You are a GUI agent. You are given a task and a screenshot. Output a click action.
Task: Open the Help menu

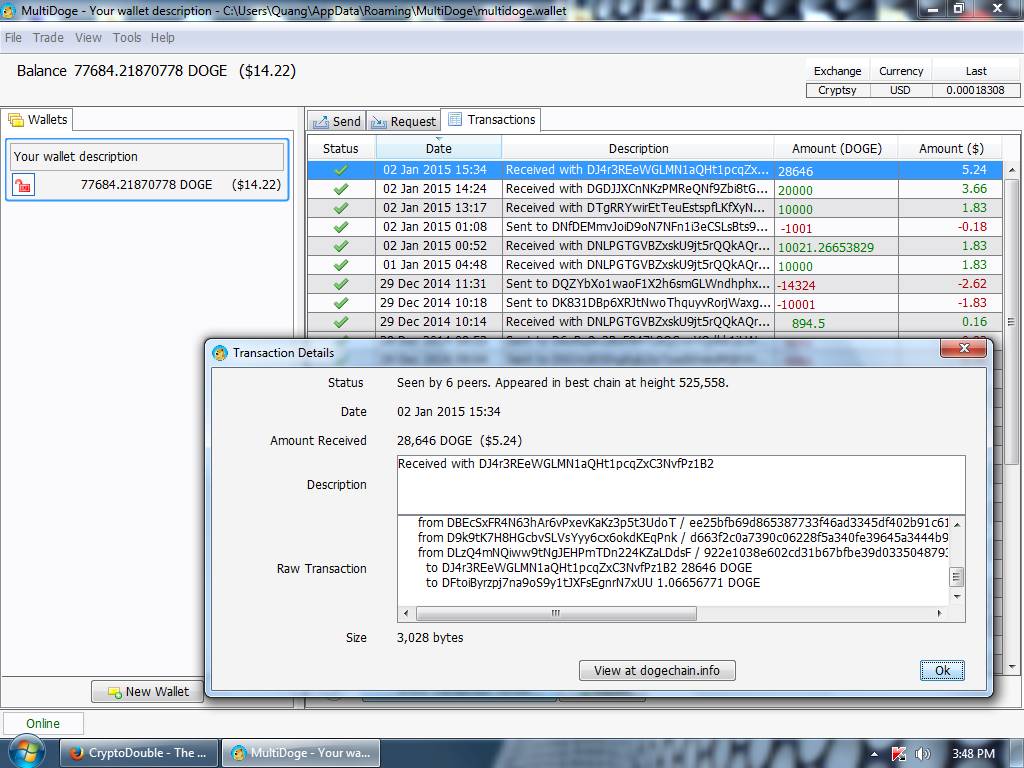tap(163, 38)
